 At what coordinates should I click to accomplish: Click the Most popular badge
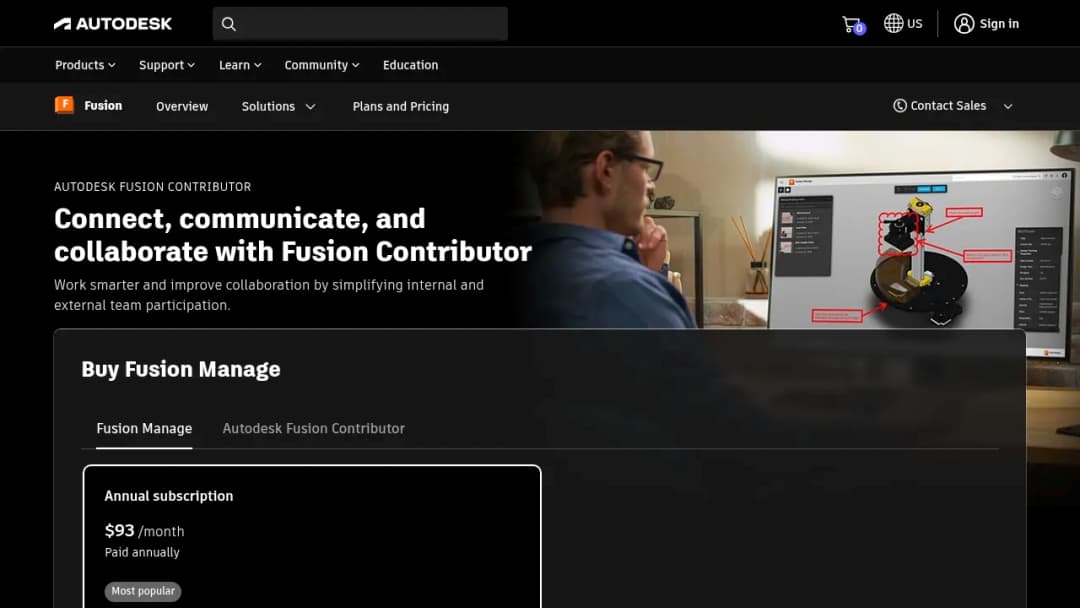point(143,591)
